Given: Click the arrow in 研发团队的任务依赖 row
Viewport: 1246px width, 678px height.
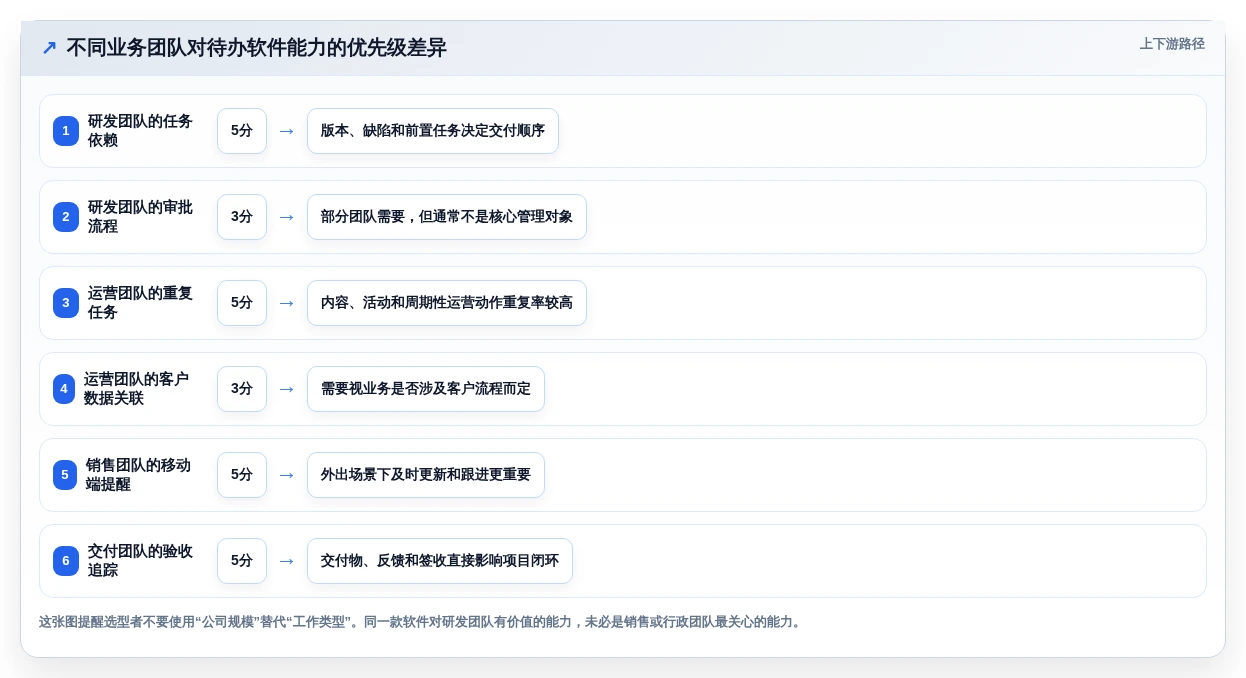Looking at the screenshot, I should pos(287,131).
